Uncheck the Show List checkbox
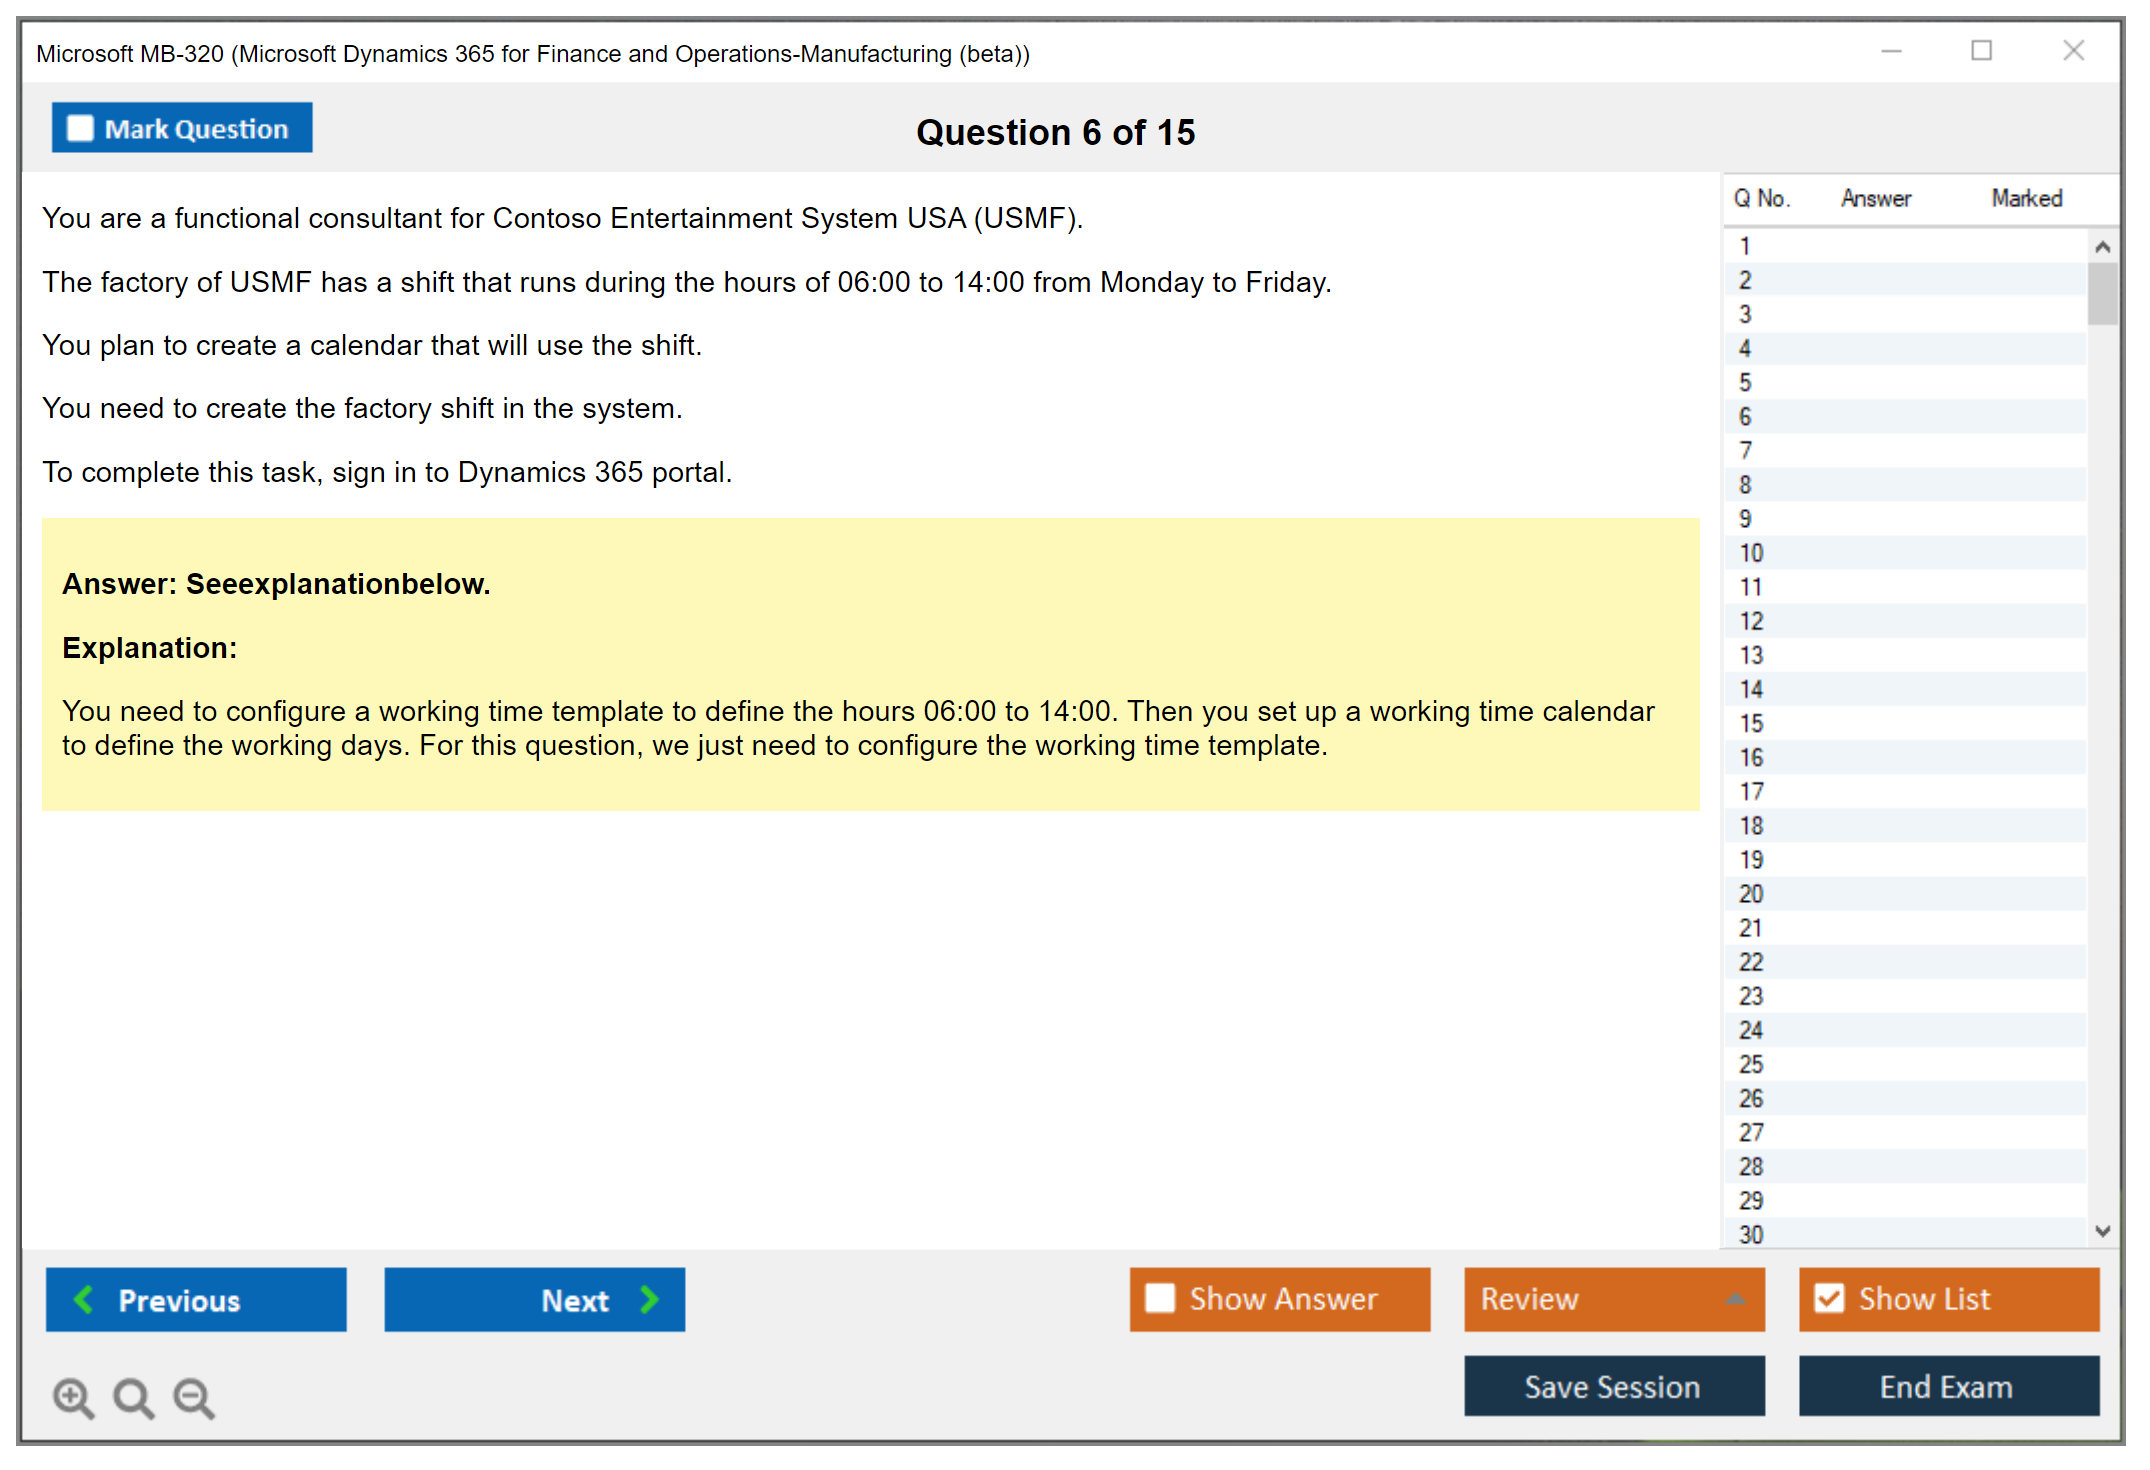 1829,1298
